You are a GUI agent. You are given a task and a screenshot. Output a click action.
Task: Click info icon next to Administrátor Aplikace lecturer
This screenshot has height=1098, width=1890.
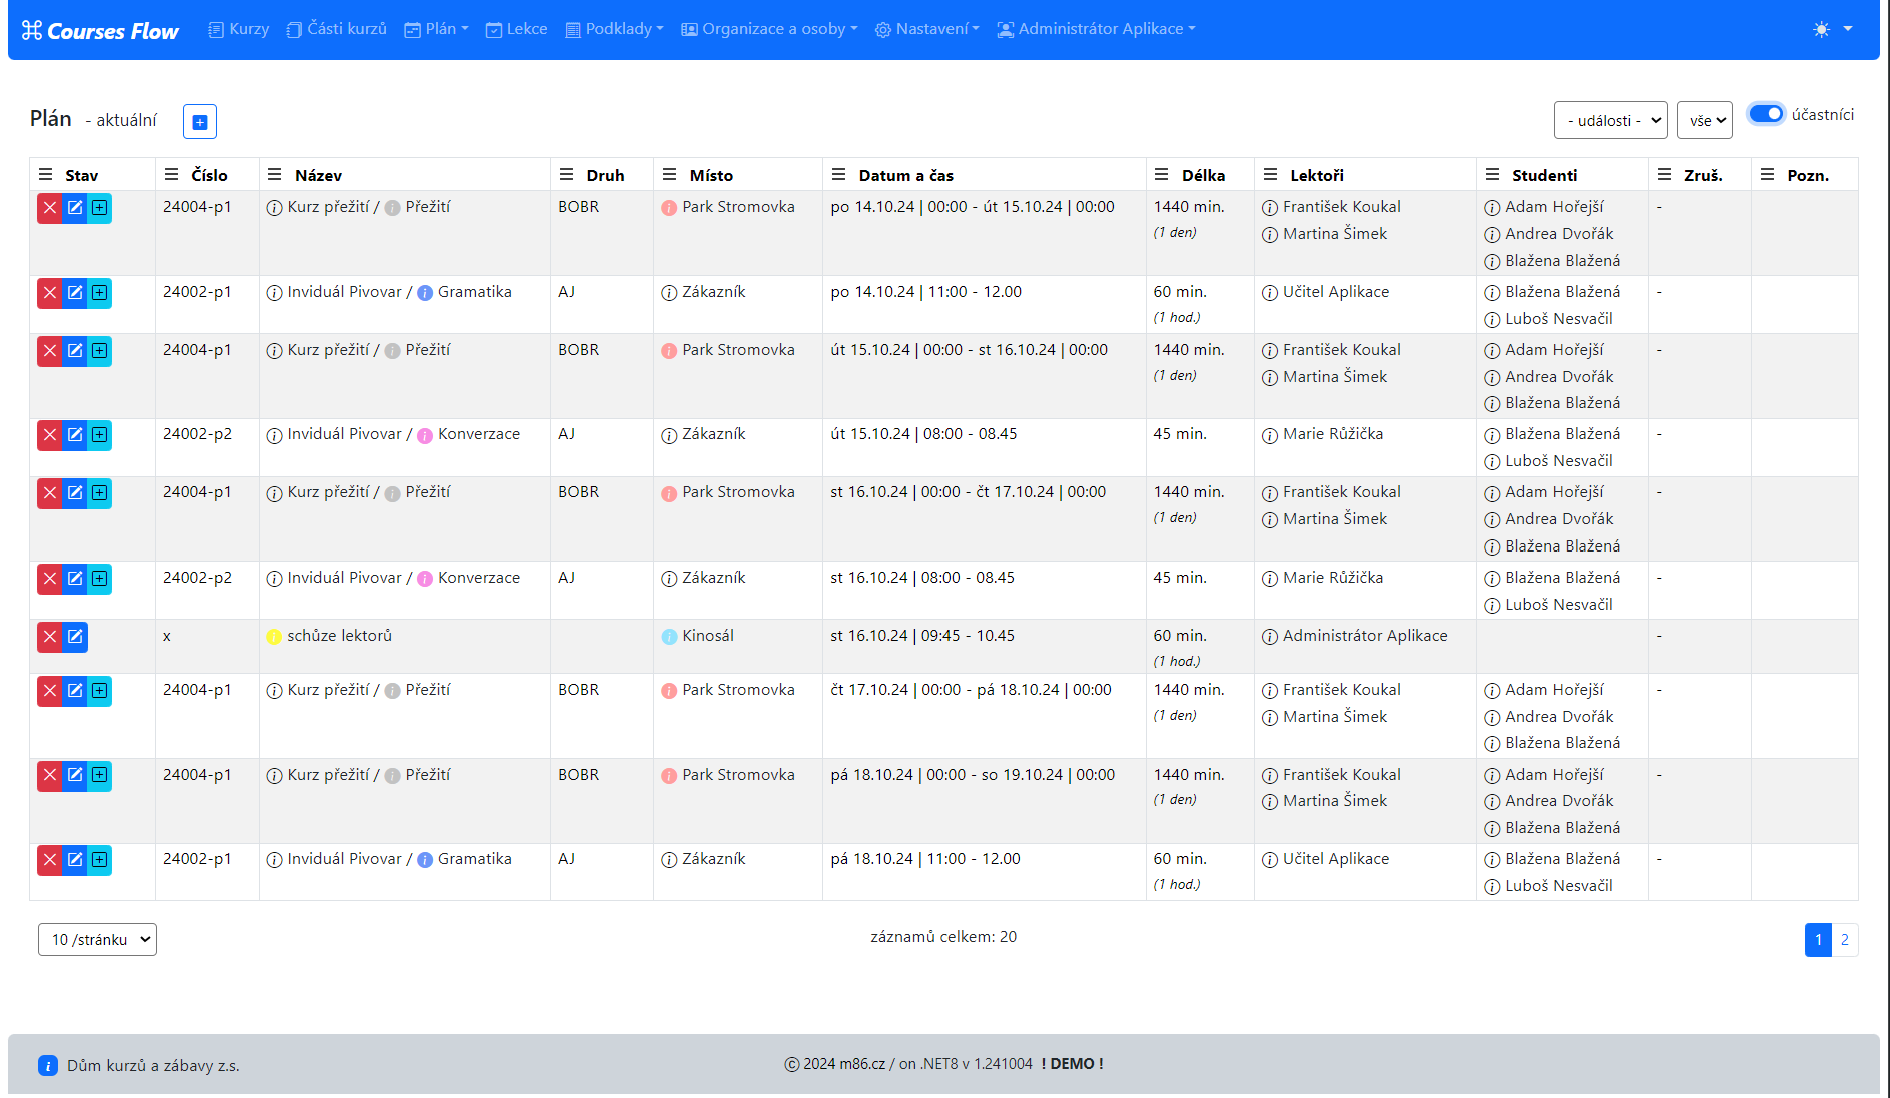point(1270,637)
